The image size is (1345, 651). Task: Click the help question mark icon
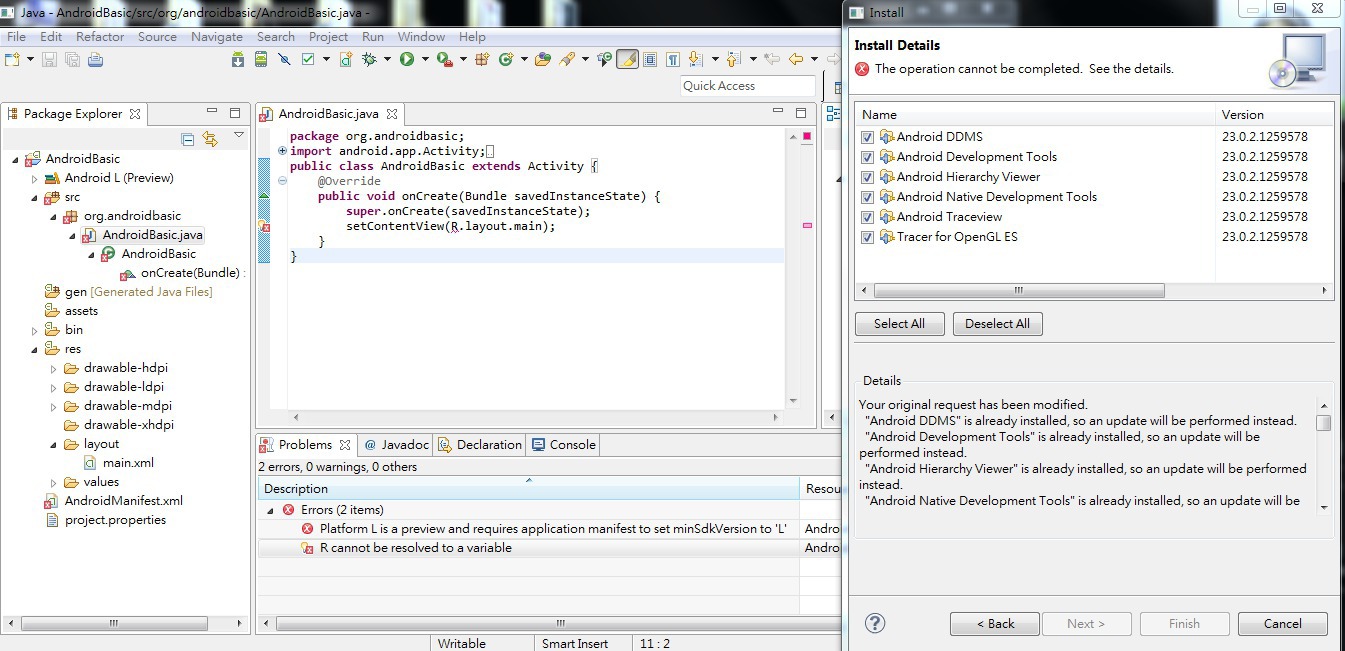tap(875, 623)
